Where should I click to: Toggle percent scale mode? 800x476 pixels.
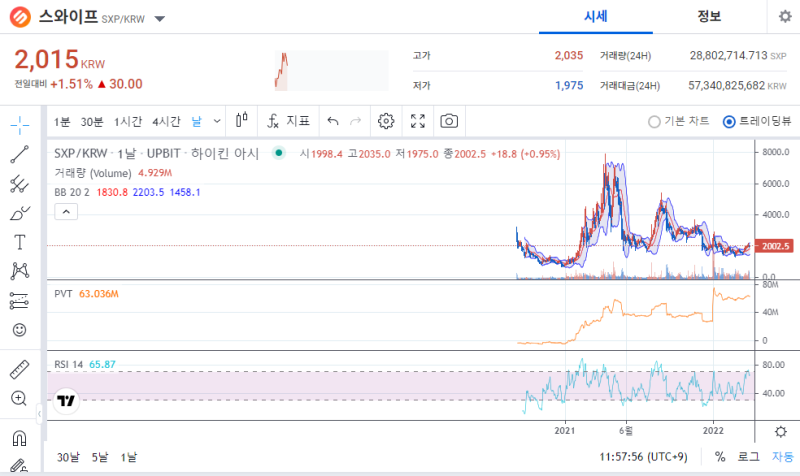(x=720, y=457)
